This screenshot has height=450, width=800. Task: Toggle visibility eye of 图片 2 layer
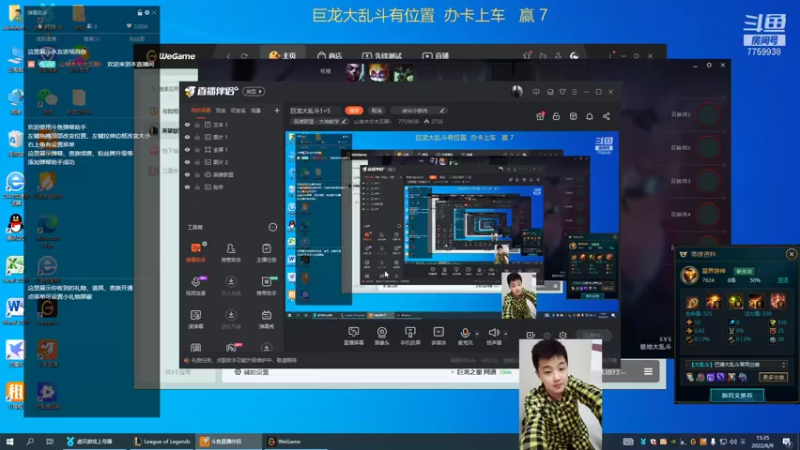(187, 162)
